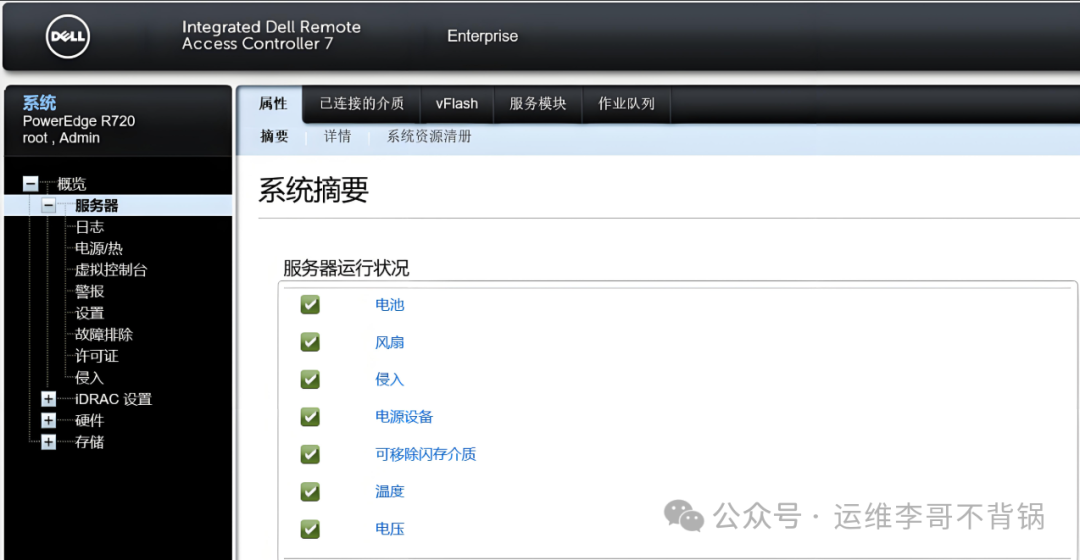This screenshot has height=560, width=1080.
Task: Click the Enterprise license label
Action: [x=482, y=36]
